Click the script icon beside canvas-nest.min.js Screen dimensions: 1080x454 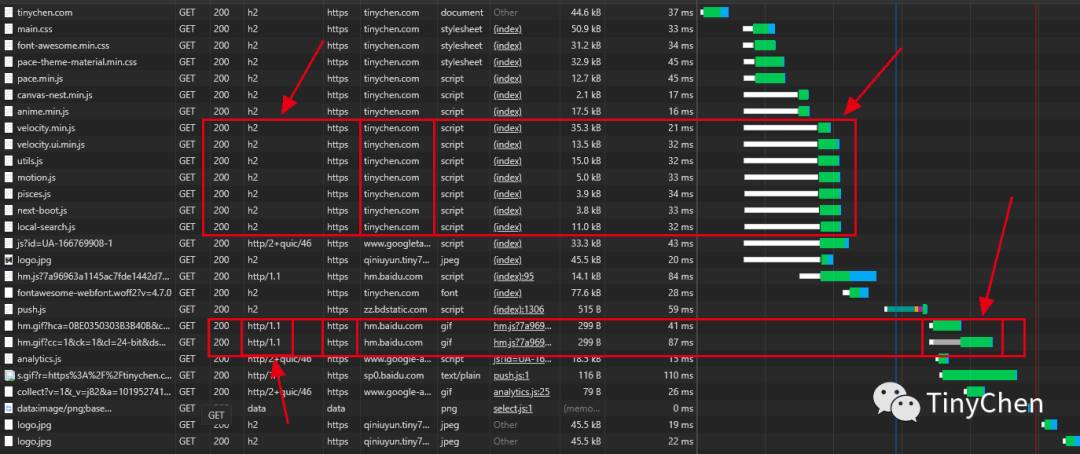pyautogui.click(x=8, y=94)
